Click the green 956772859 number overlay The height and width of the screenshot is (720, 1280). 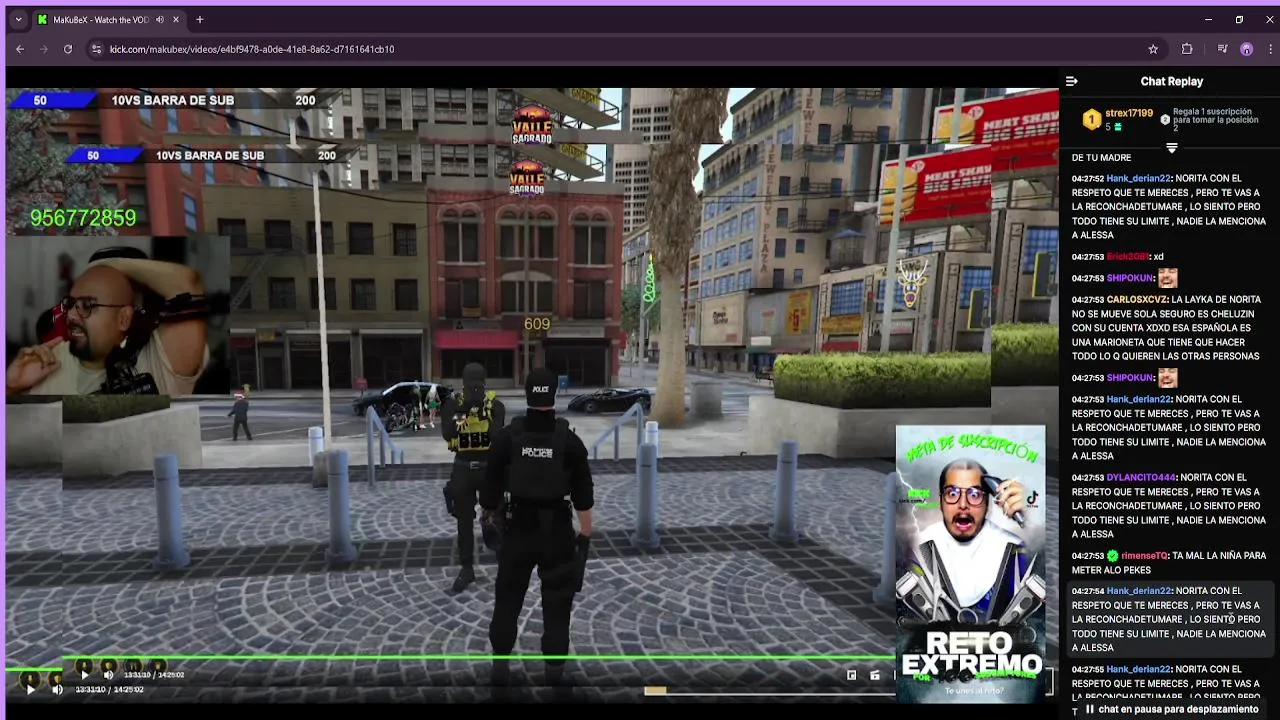(x=83, y=218)
